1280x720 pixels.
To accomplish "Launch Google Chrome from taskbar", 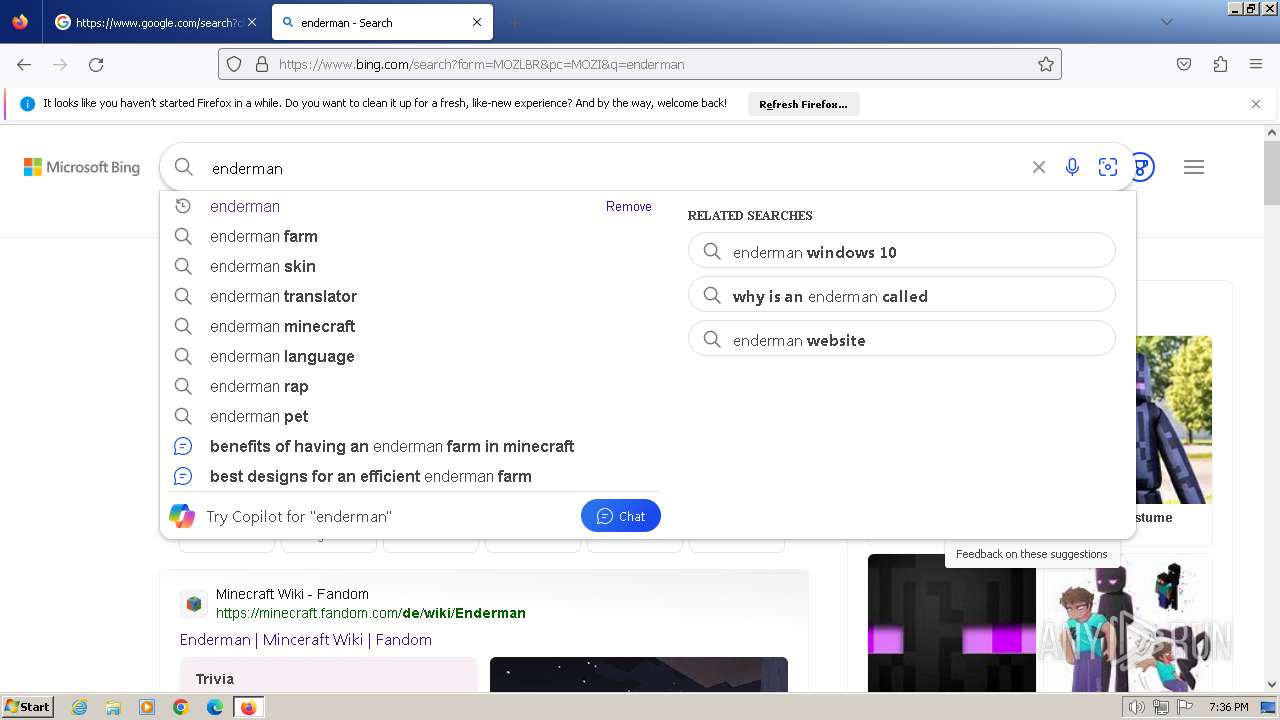I will [181, 707].
